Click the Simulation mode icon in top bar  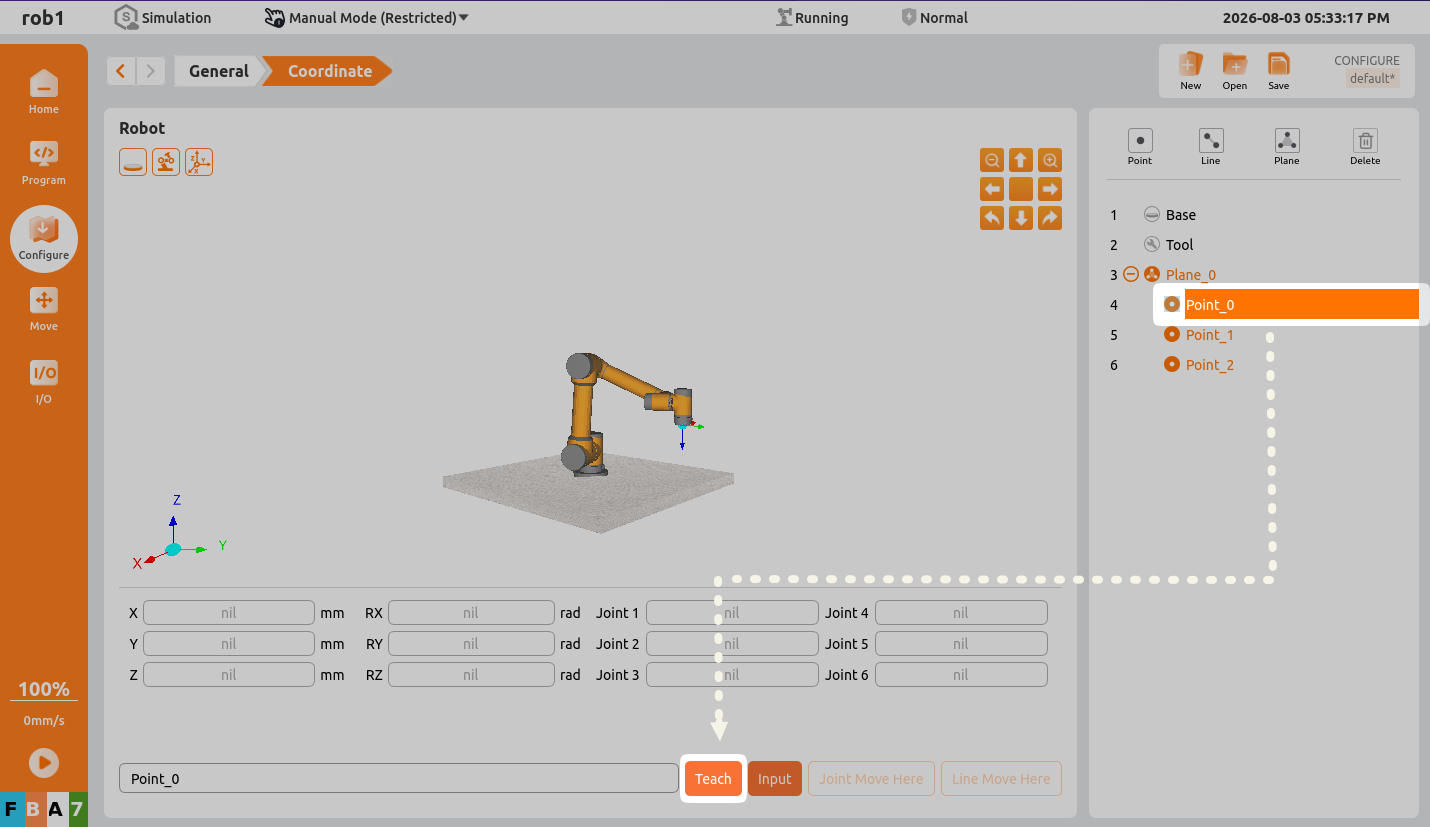click(x=125, y=17)
